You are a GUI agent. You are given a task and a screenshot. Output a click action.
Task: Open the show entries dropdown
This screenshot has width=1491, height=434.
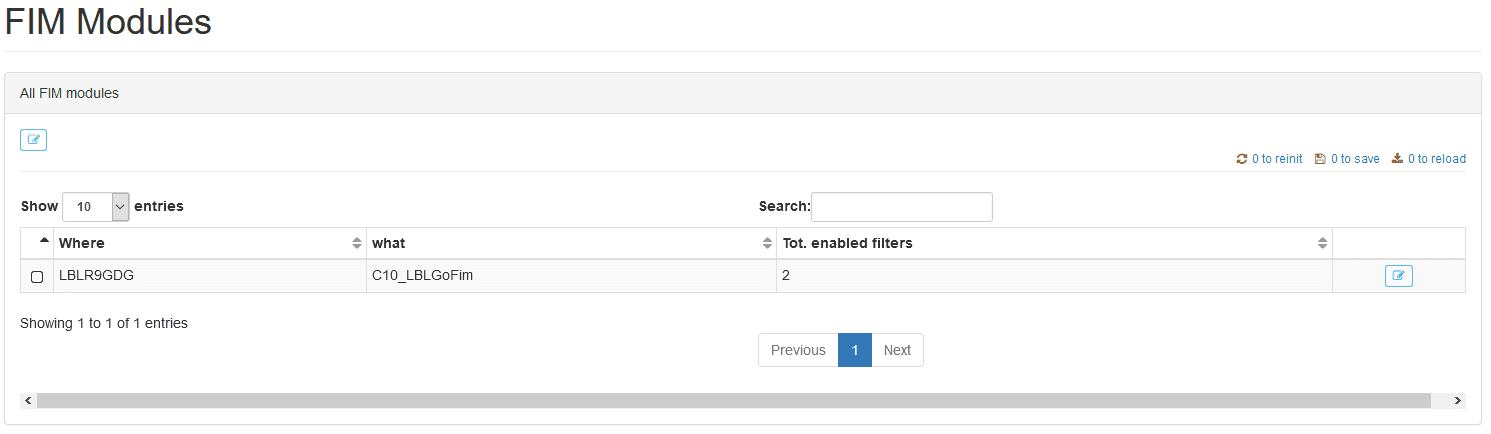click(96, 207)
